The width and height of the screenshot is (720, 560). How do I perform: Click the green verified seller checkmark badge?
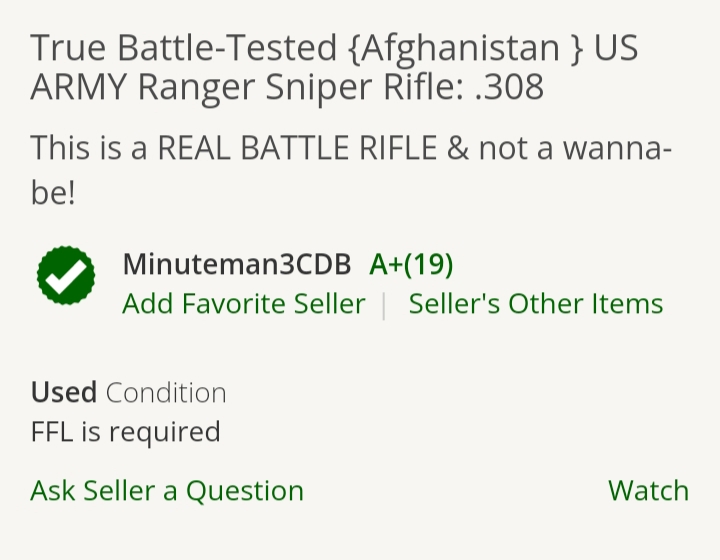pyautogui.click(x=66, y=275)
